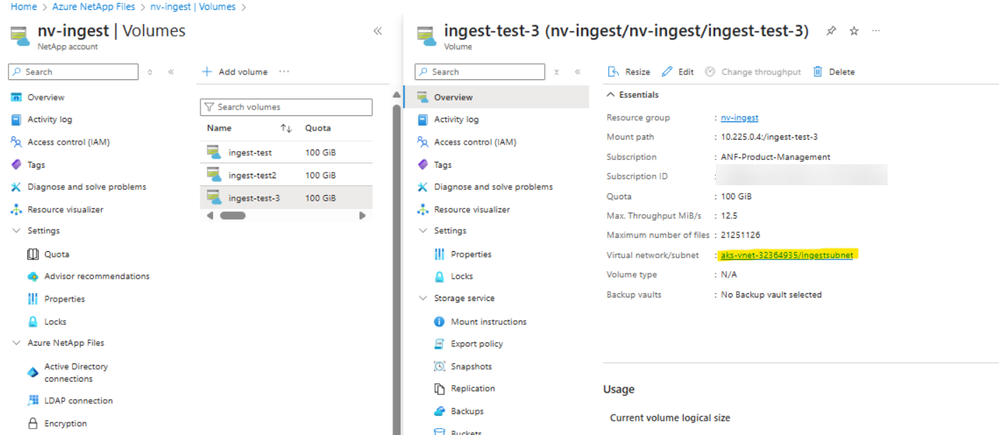The height and width of the screenshot is (435, 999).
Task: Favorite the ingest-test-3 volume with star
Action: click(x=854, y=31)
